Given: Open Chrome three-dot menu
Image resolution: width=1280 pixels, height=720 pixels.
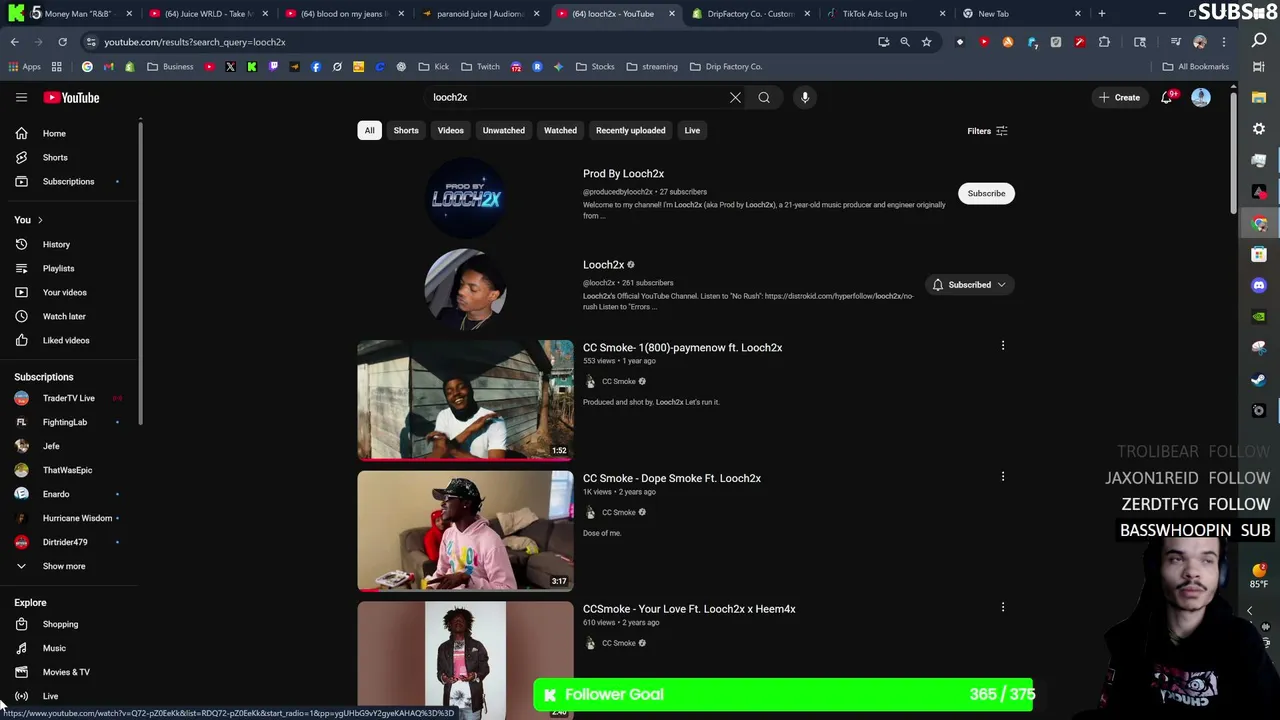Looking at the screenshot, I should click(1224, 42).
